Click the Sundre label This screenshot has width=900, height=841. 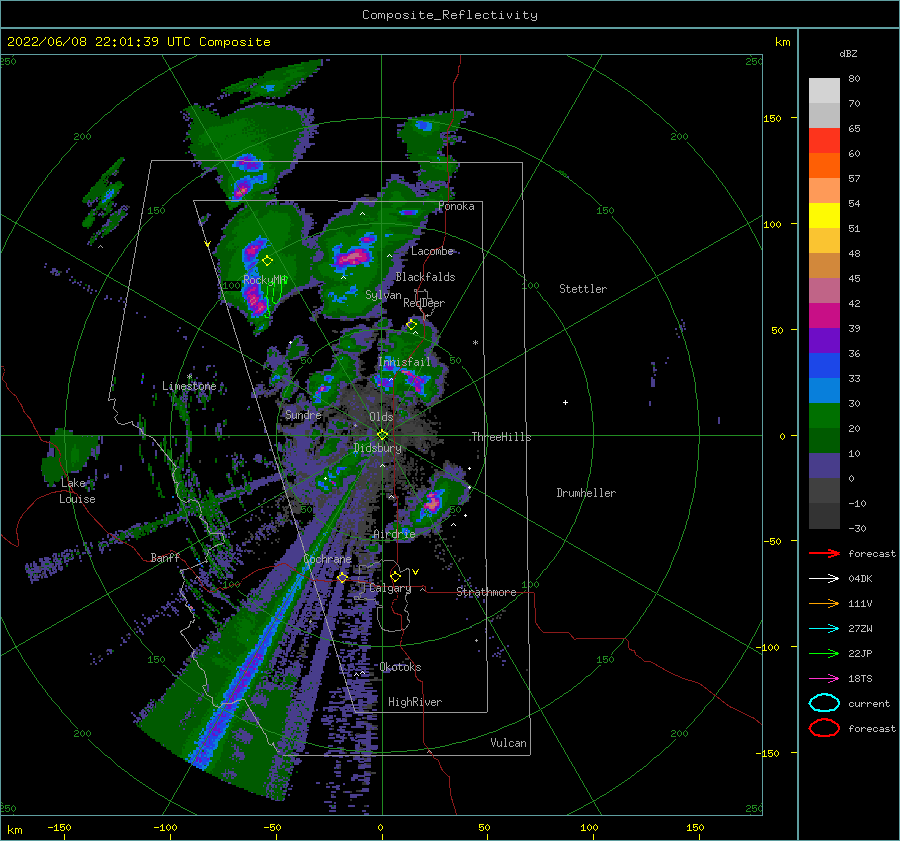click(x=303, y=414)
